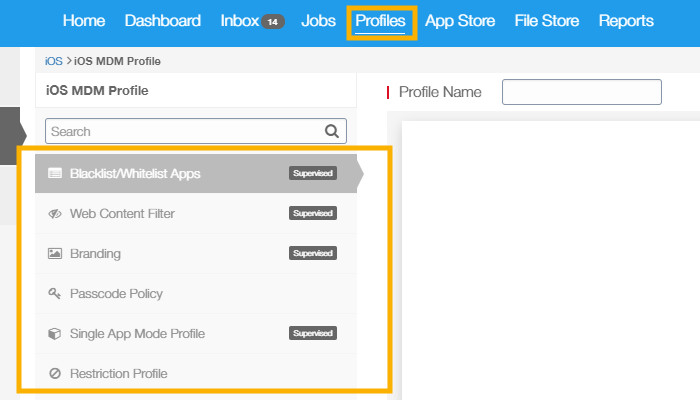Click the Inbox badge showing 14
The height and width of the screenshot is (400, 700).
coord(272,22)
